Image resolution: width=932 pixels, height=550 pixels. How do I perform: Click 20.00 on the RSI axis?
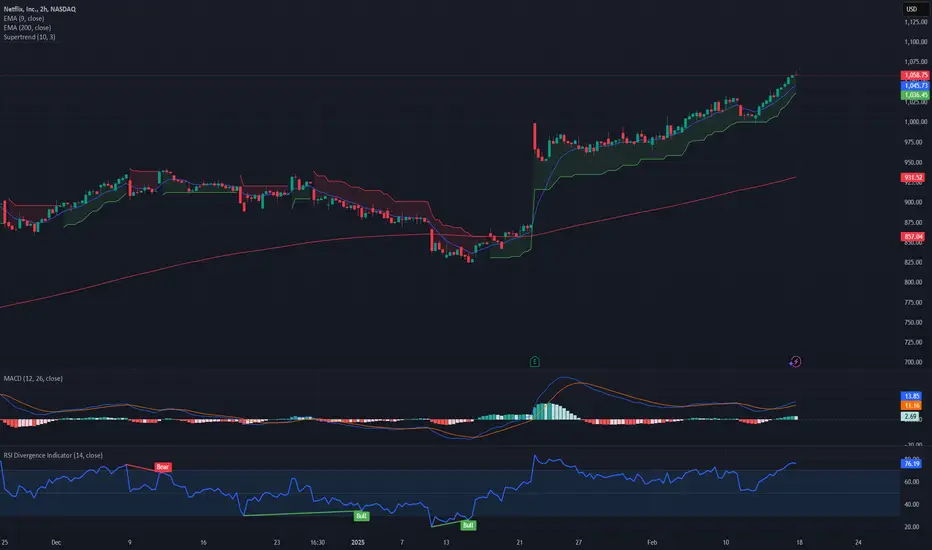[912, 527]
